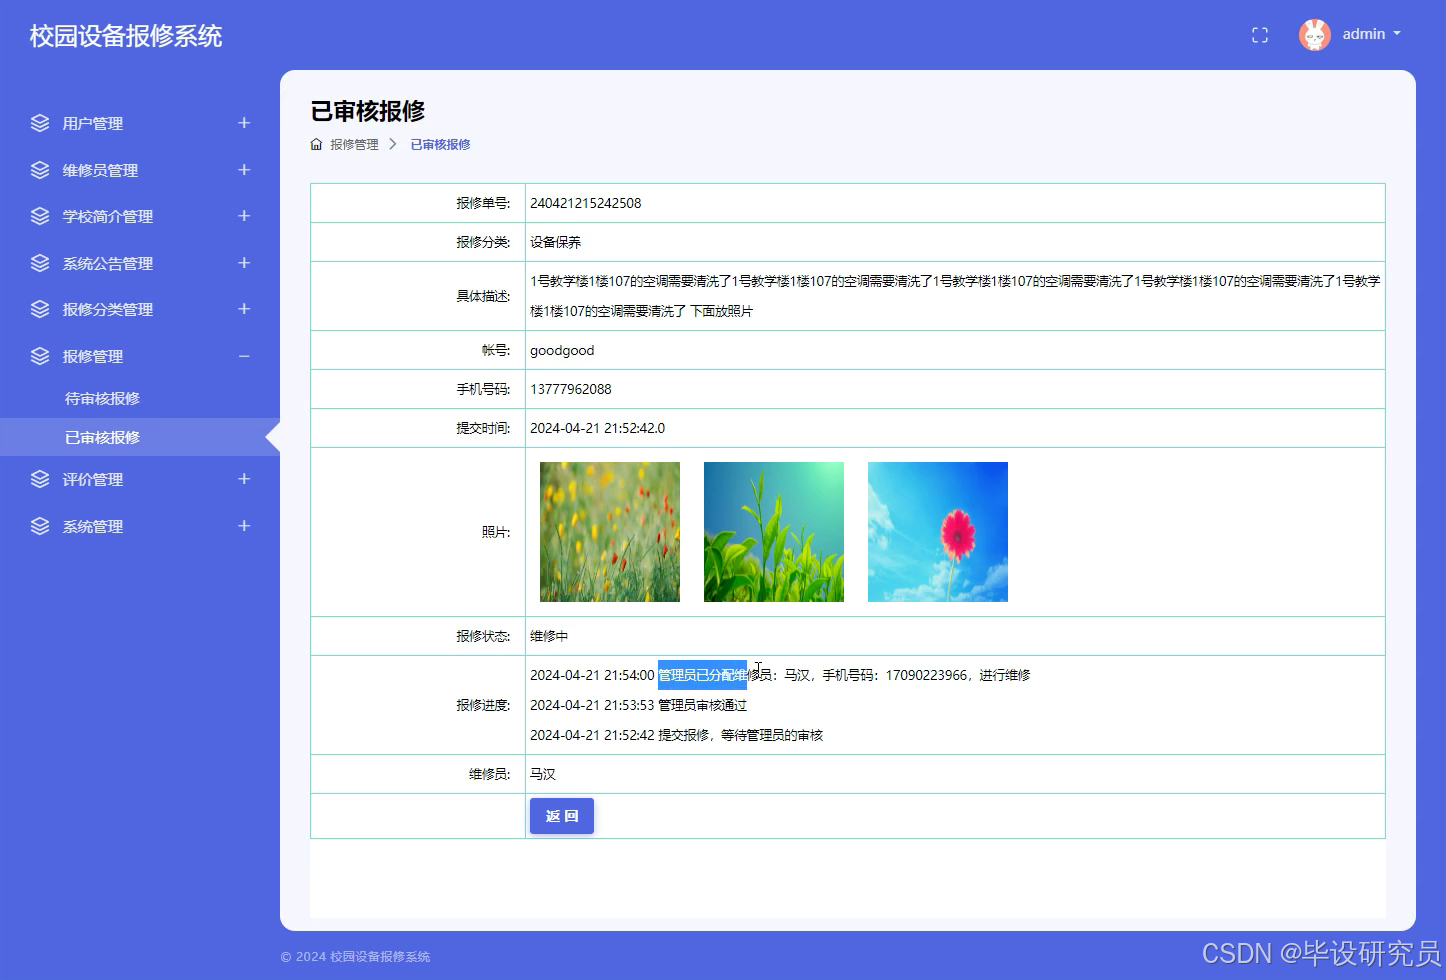
Task: Click the layers icon beside 系统管理
Action: (x=40, y=526)
